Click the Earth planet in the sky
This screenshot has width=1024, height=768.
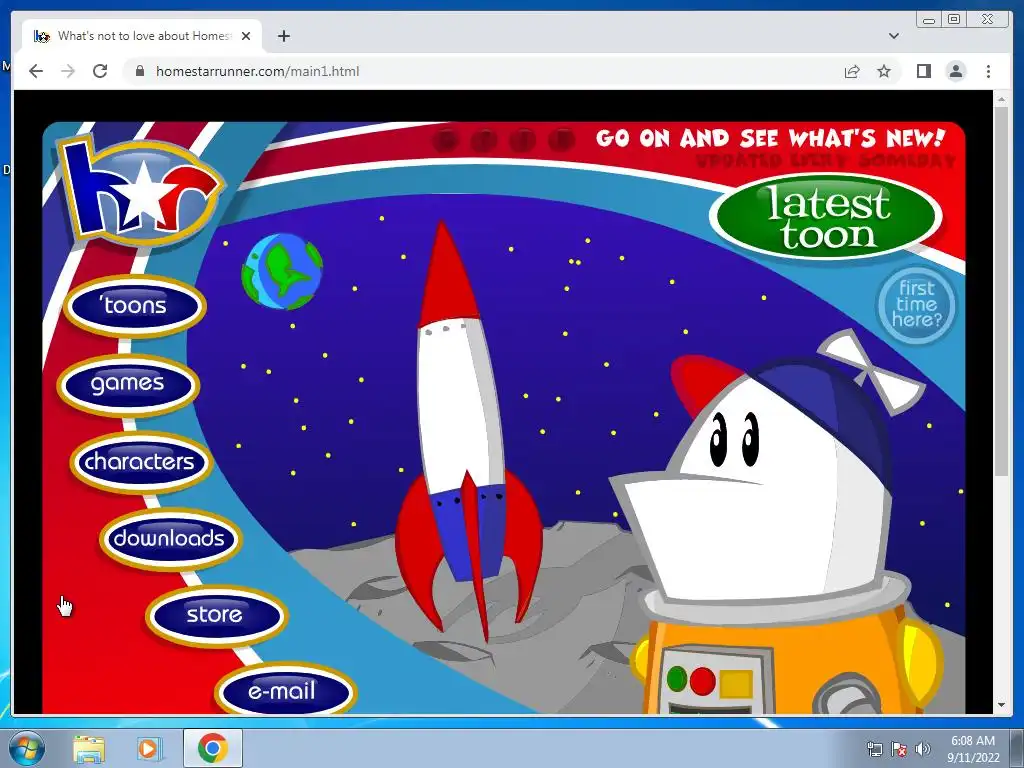click(282, 271)
